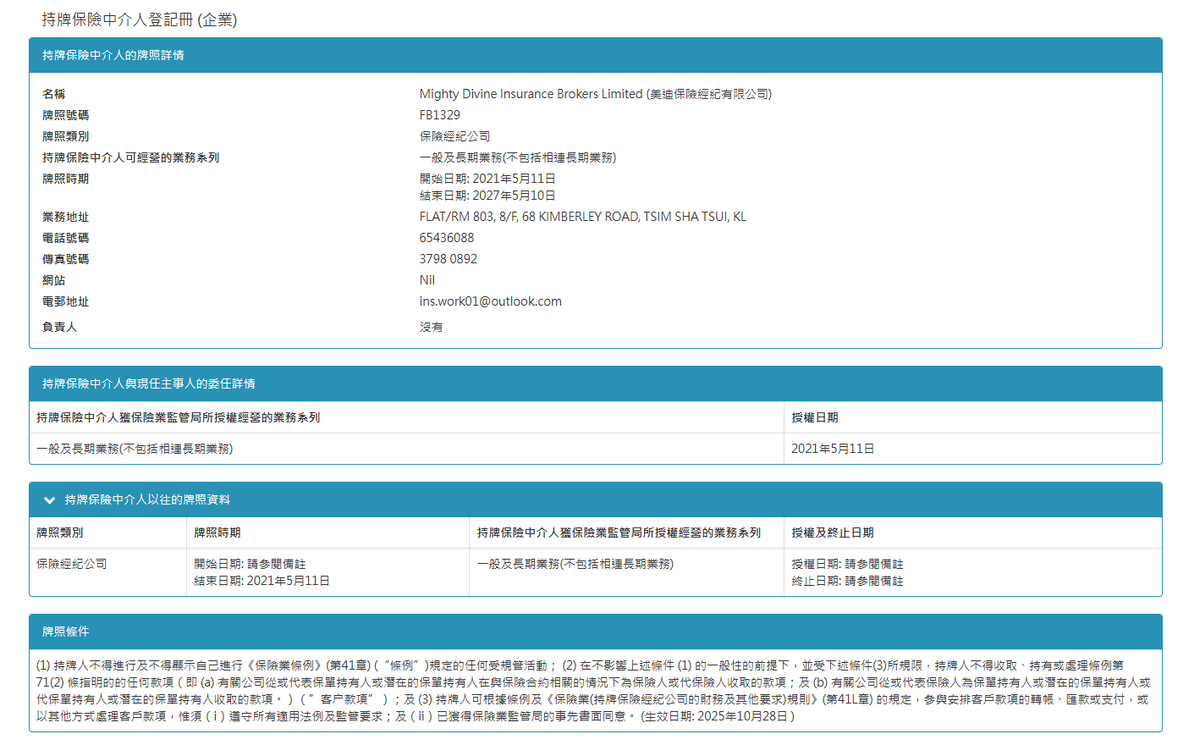Click the fax number 3798 0892
Image resolution: width=1200 pixels, height=745 pixels.
(448, 259)
